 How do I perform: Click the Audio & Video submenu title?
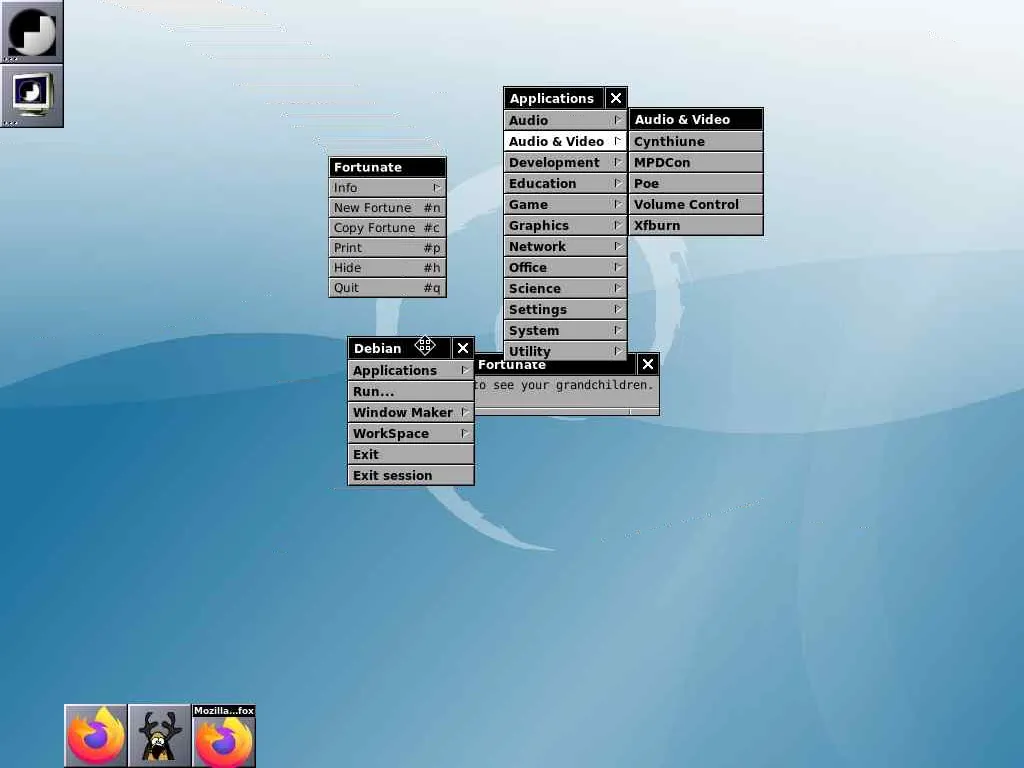coord(696,120)
